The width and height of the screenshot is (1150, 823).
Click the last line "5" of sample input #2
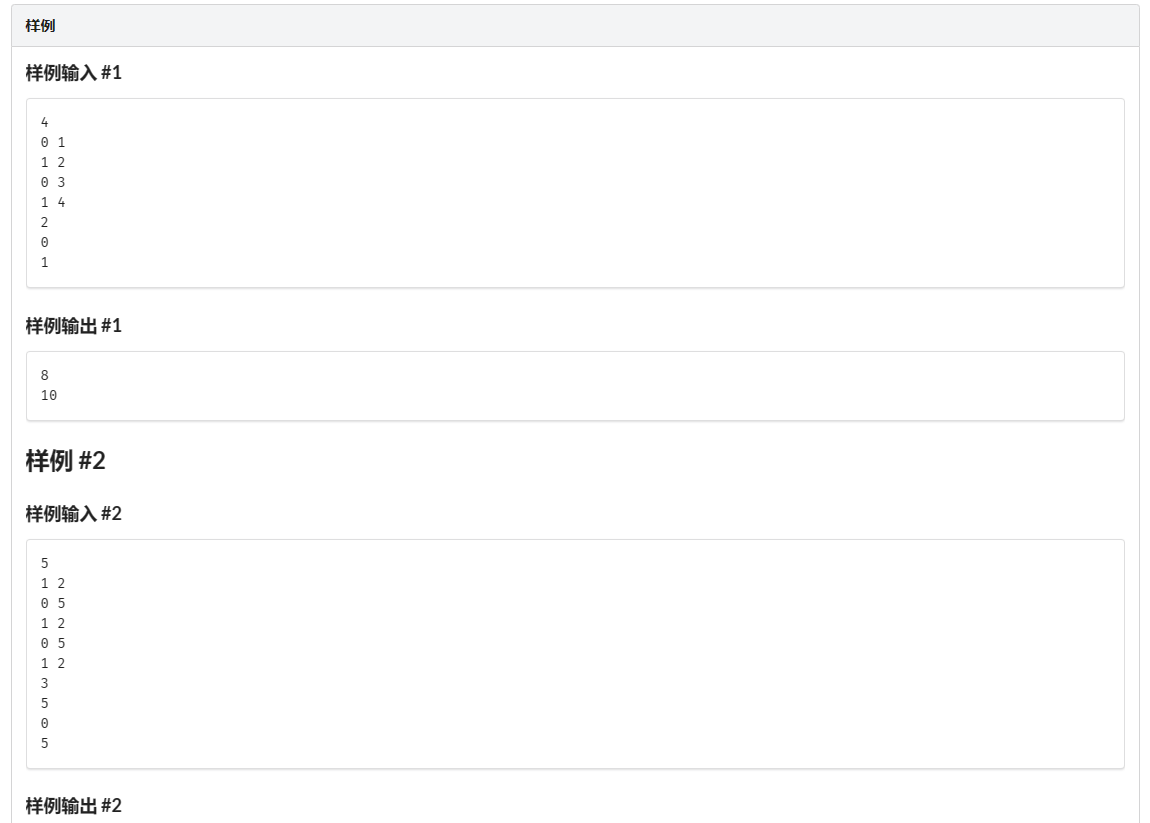click(x=45, y=743)
